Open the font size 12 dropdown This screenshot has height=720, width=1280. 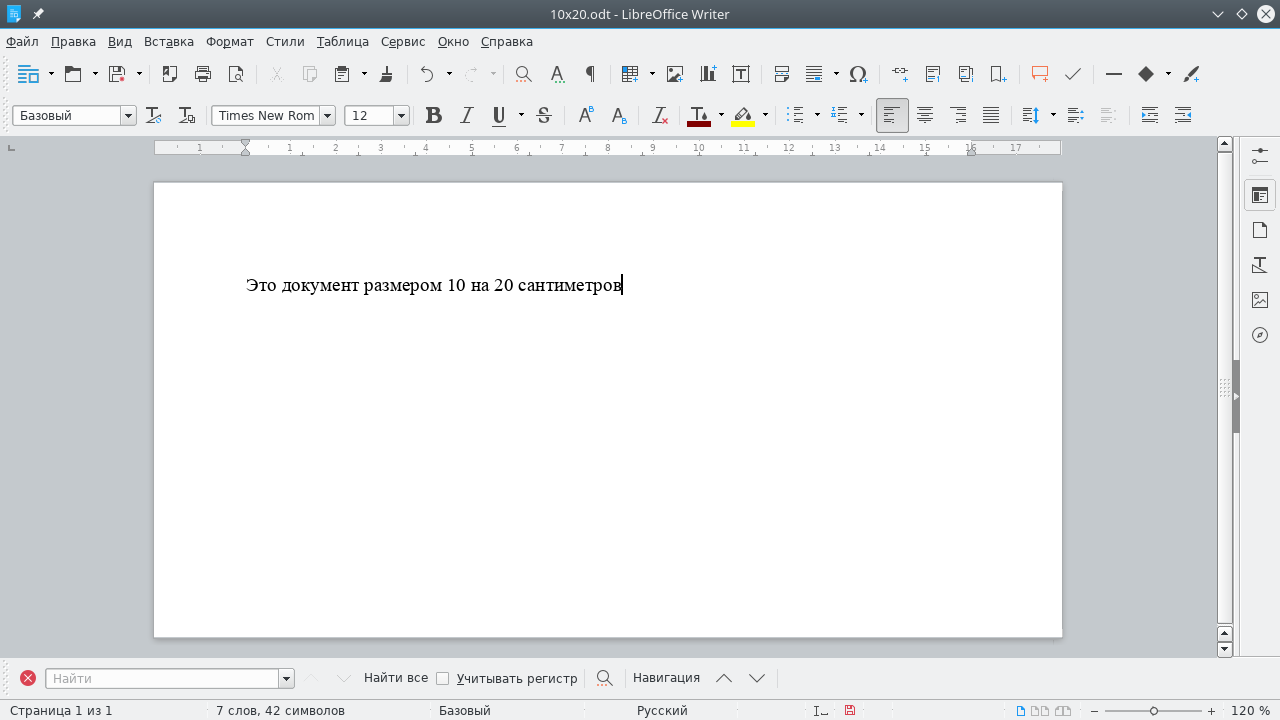pos(402,116)
